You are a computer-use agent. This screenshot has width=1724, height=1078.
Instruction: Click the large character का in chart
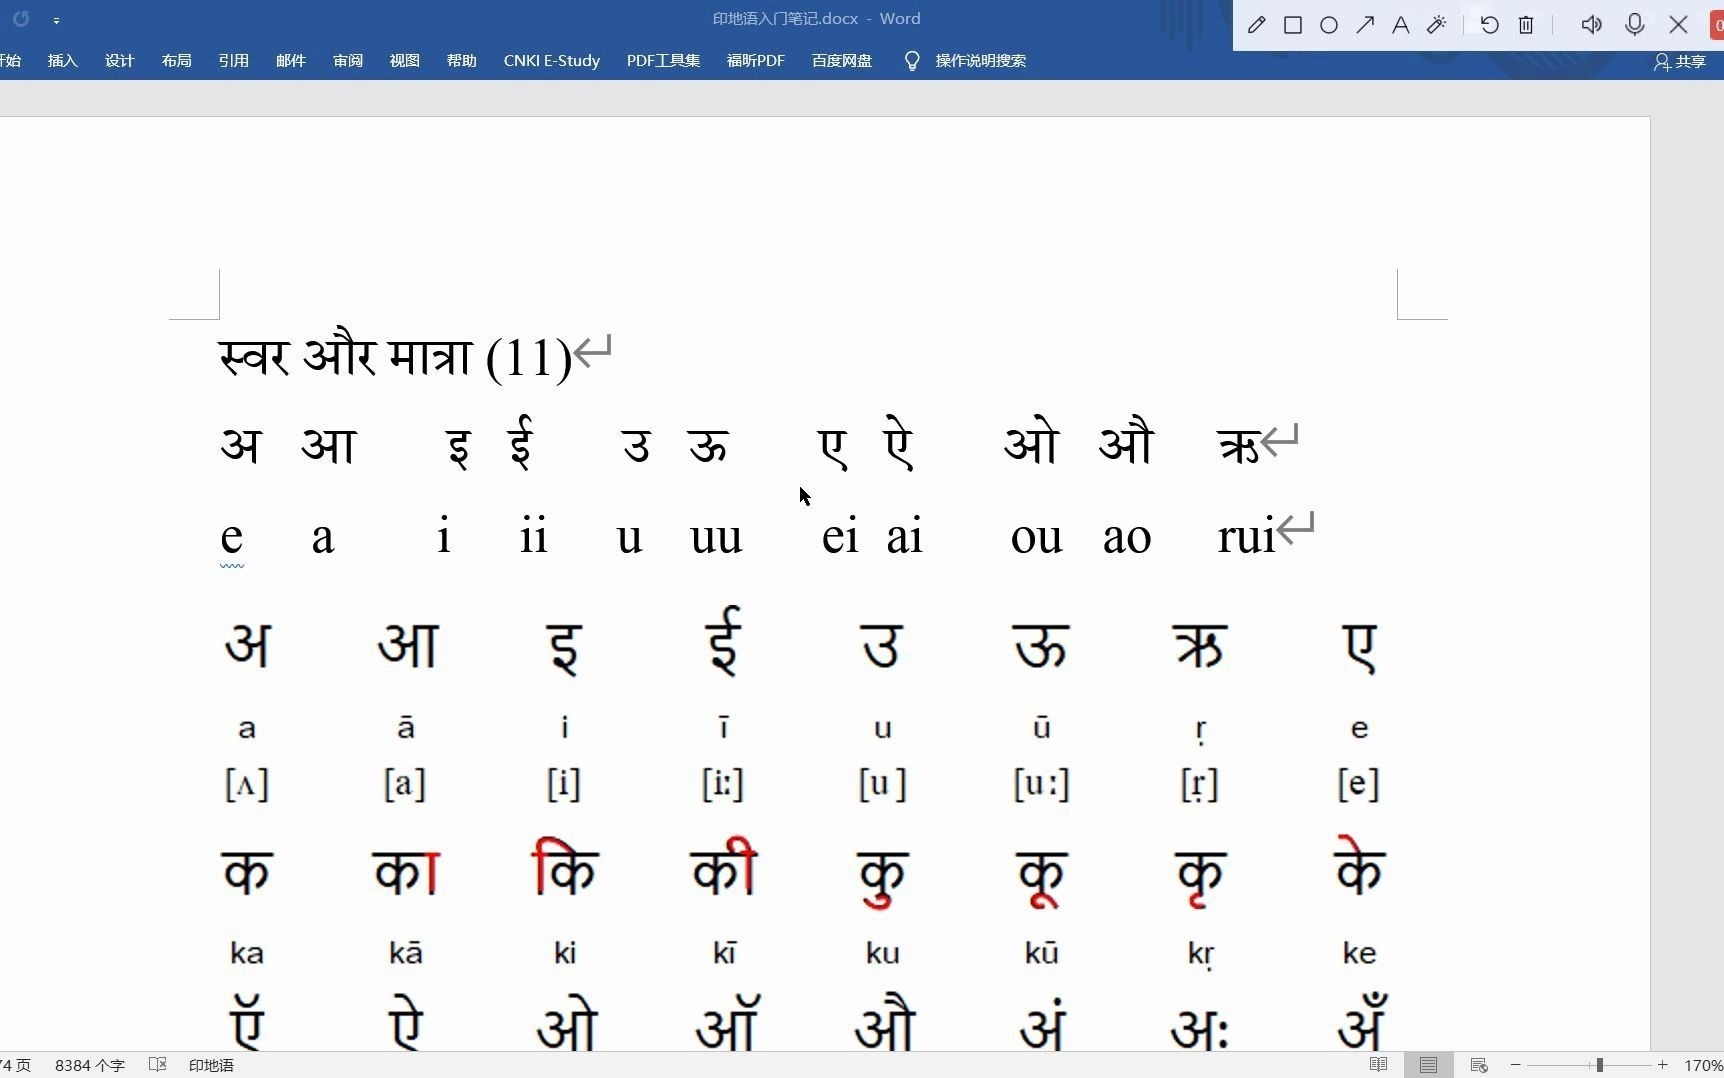click(x=406, y=872)
